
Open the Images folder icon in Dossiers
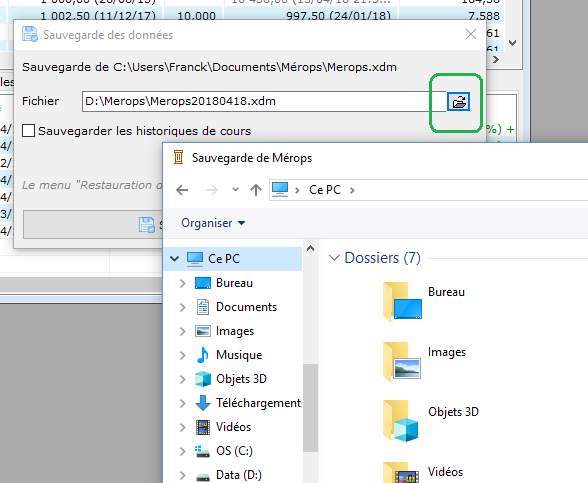point(402,362)
